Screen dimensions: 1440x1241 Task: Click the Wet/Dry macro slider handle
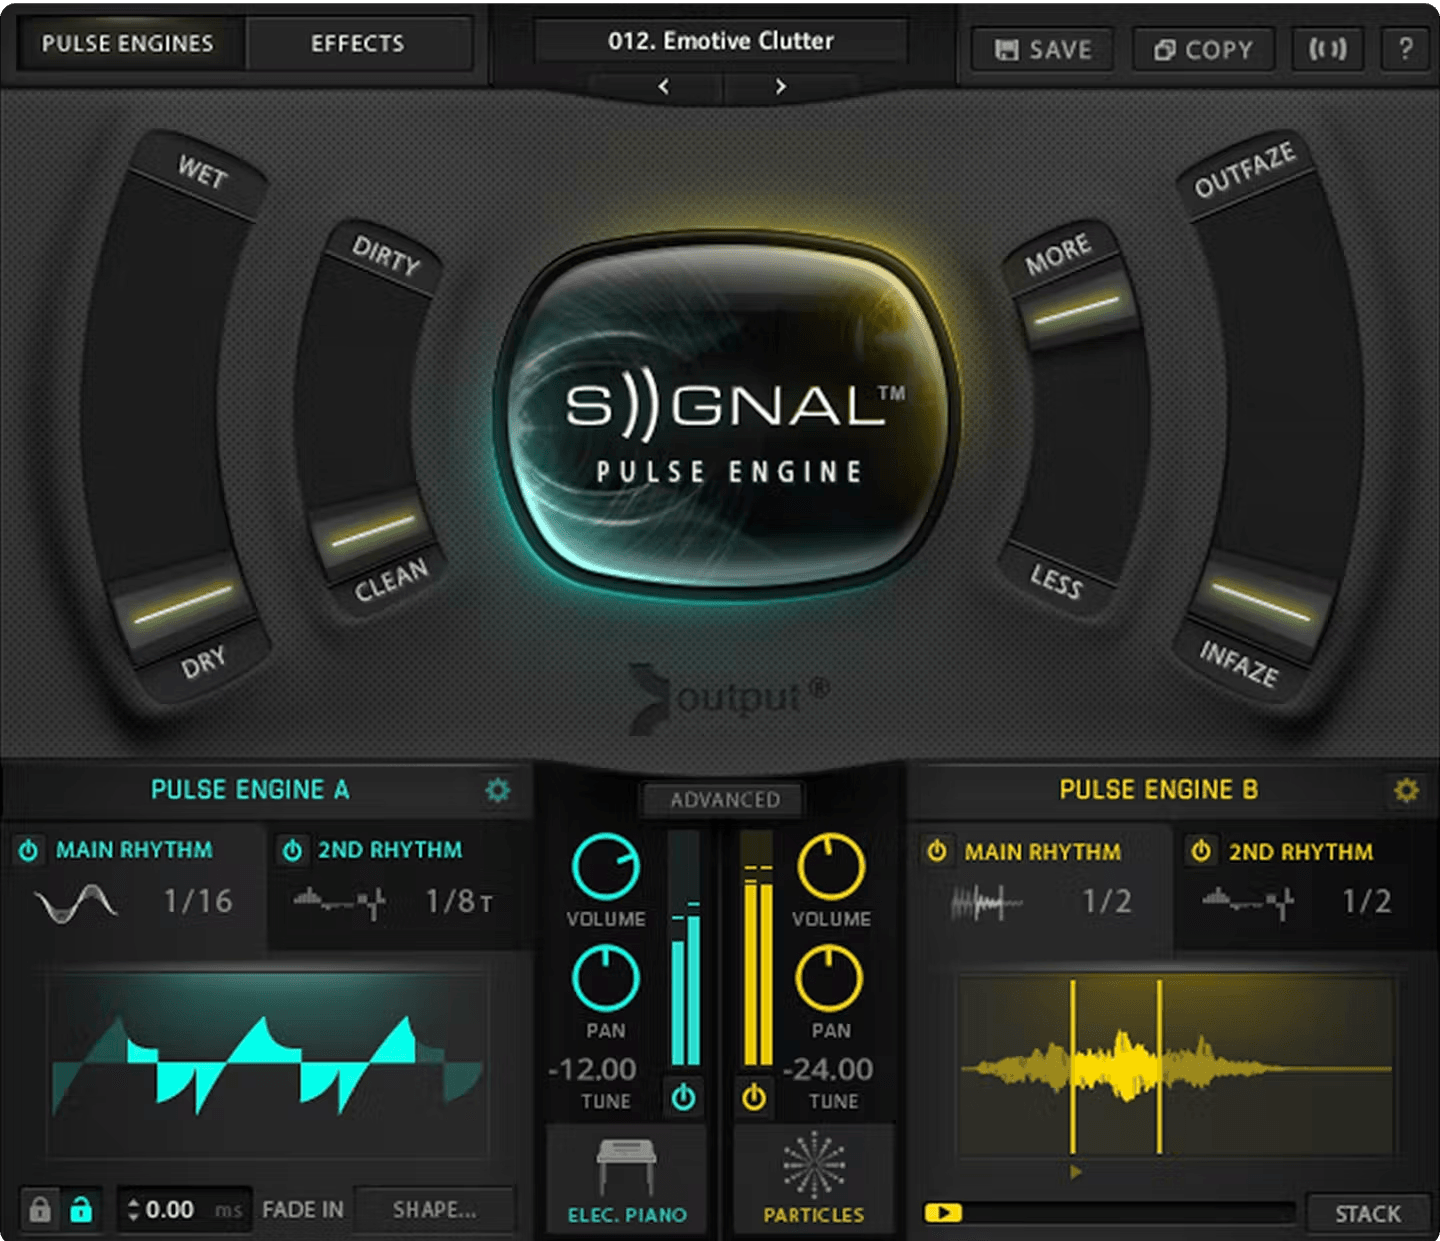point(182,605)
